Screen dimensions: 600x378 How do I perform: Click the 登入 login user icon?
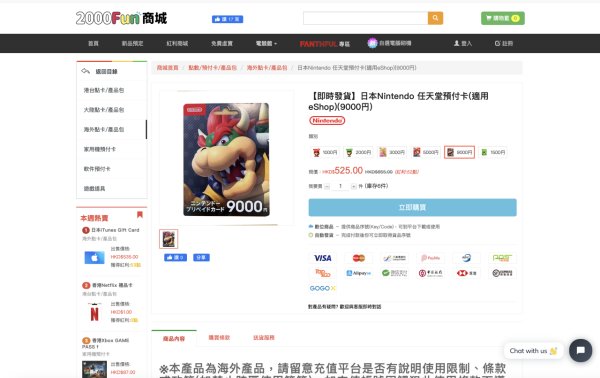pos(463,44)
